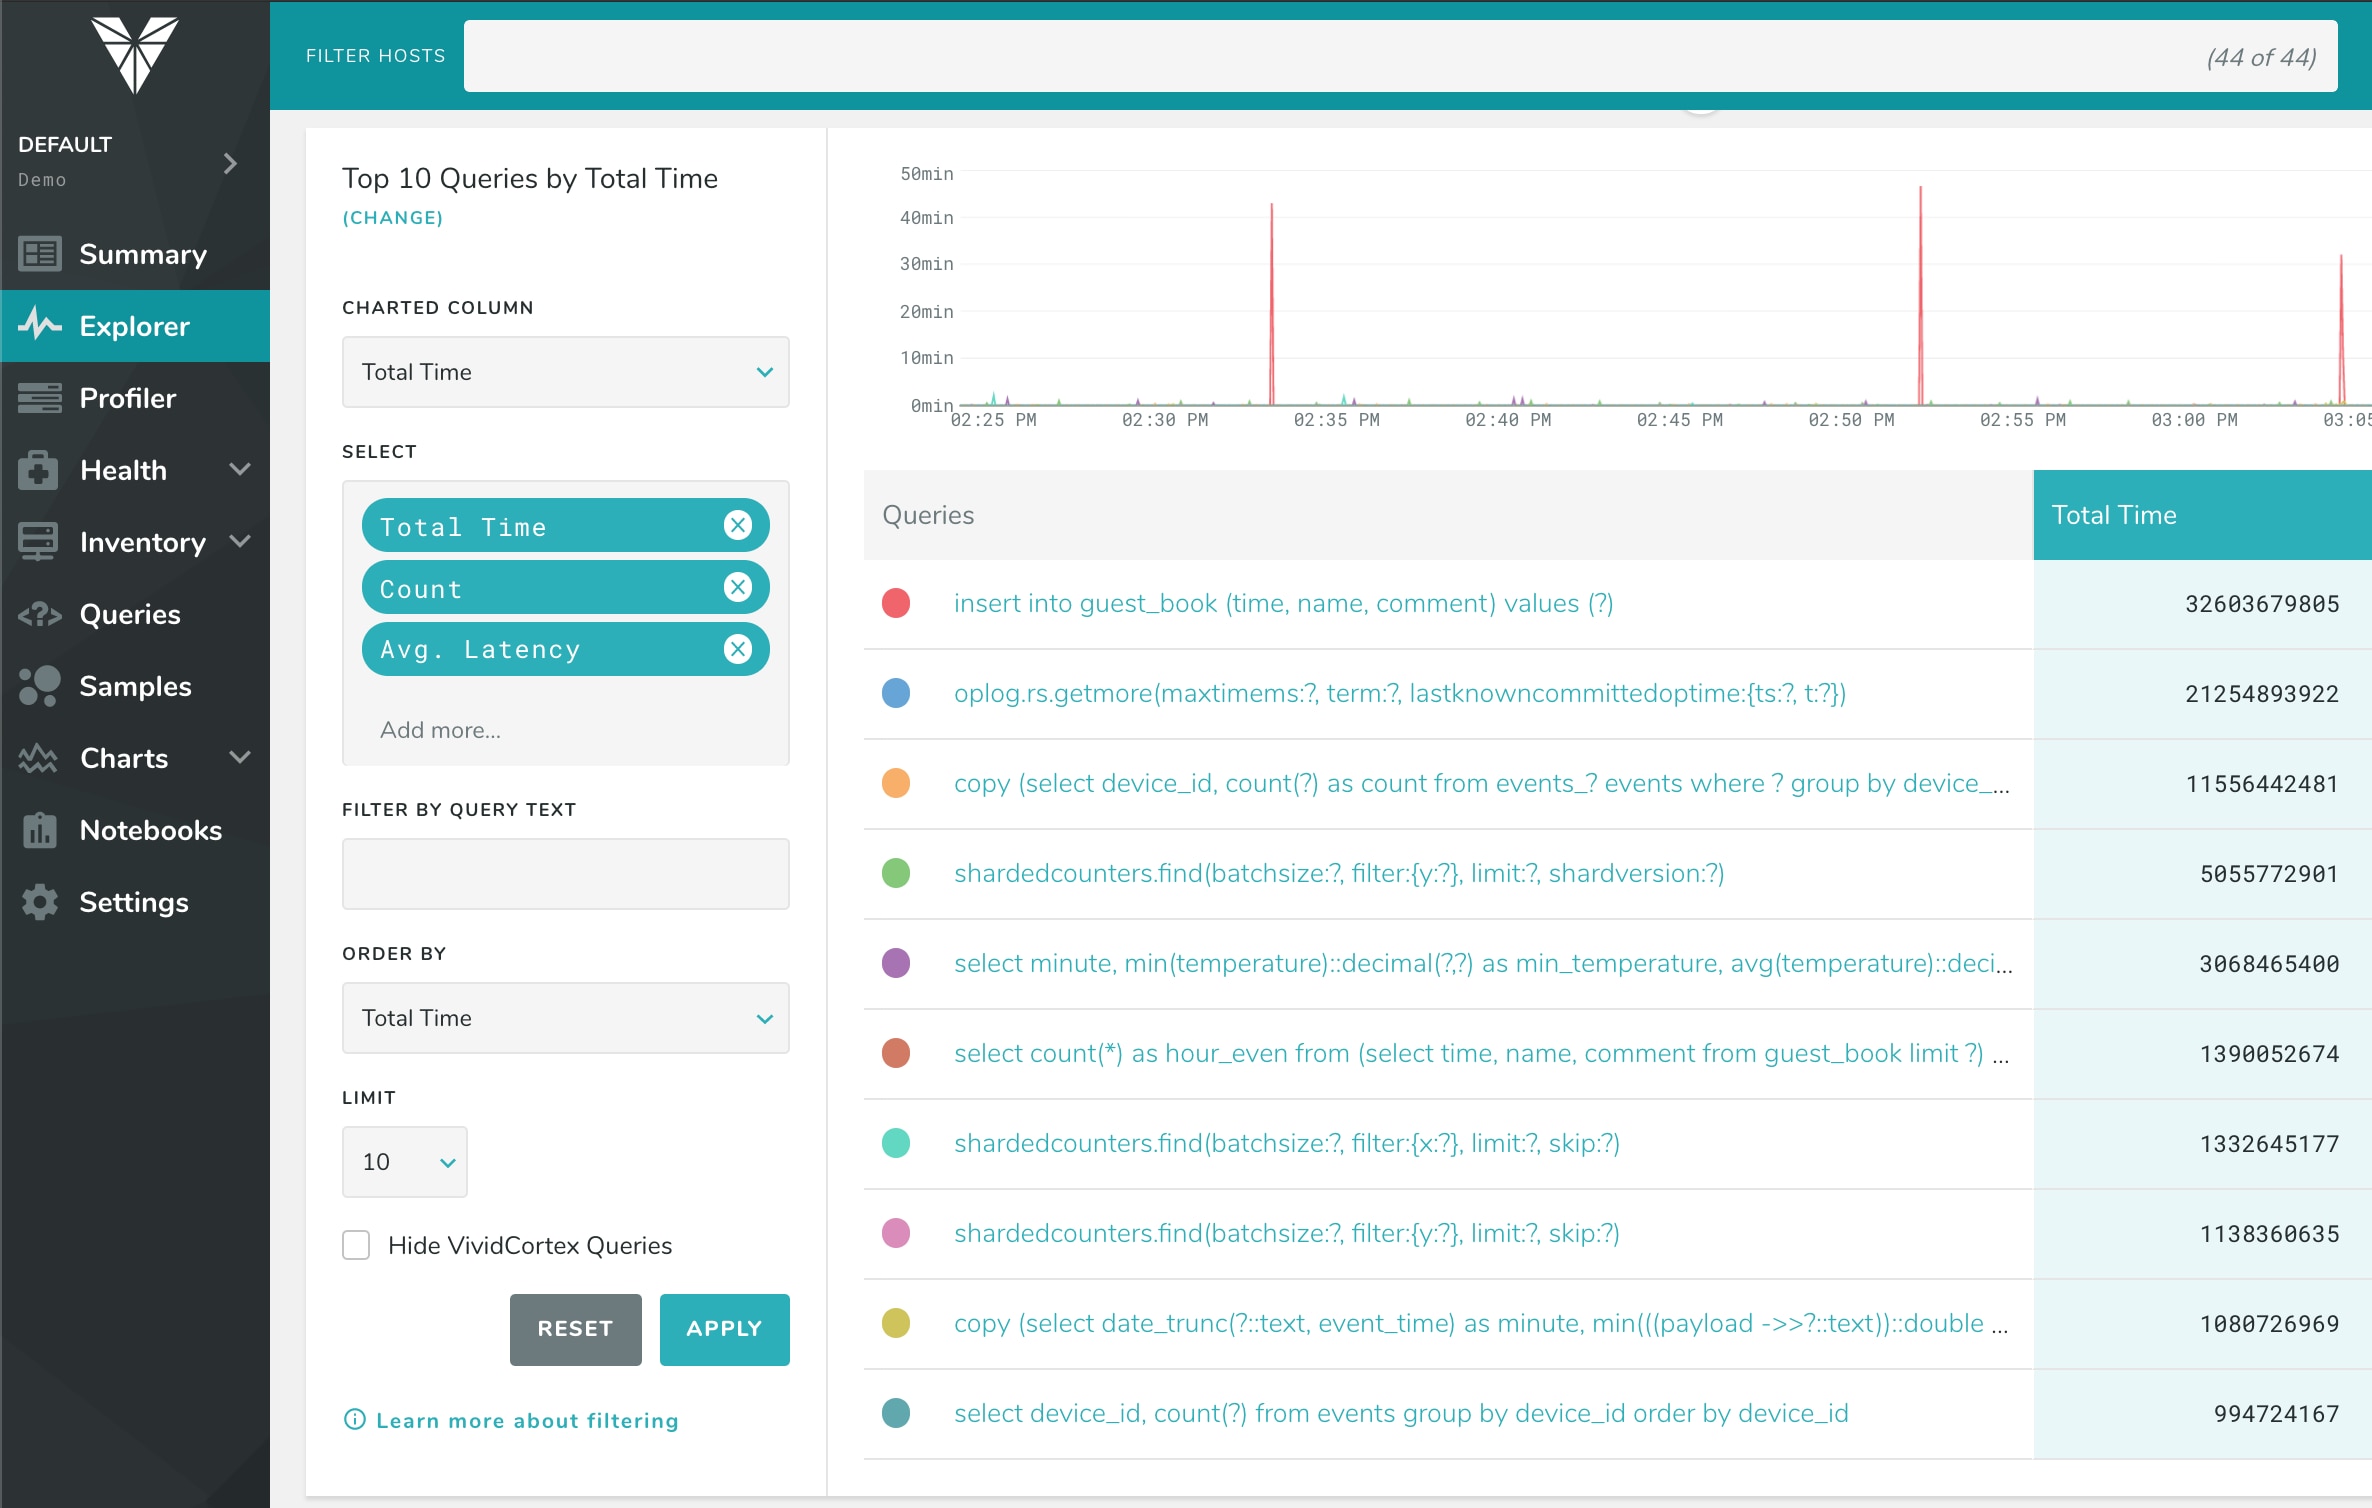2372x1508 pixels.
Task: Click the tallest red spike near 02:50 PM
Action: pos(1920,295)
